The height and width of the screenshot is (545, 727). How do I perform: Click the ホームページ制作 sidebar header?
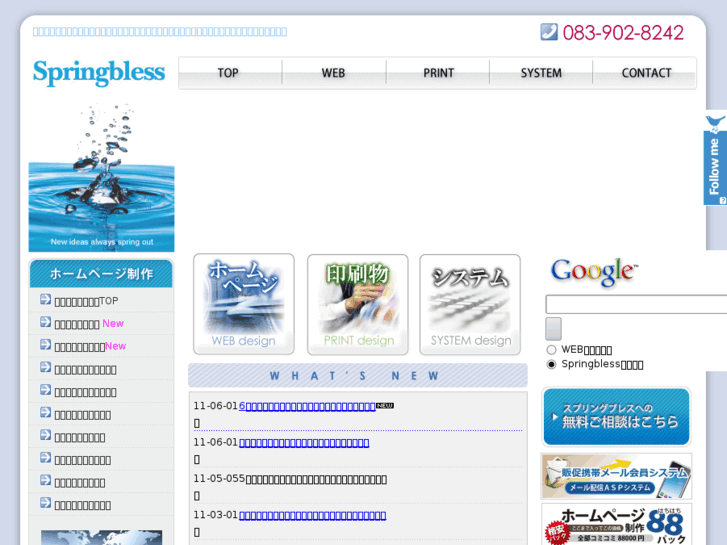click(101, 273)
